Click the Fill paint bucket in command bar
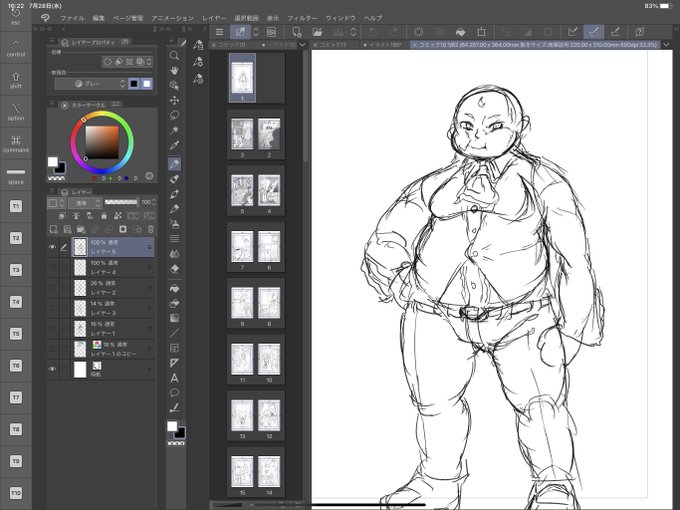This screenshot has height=510, width=680. pos(461,32)
